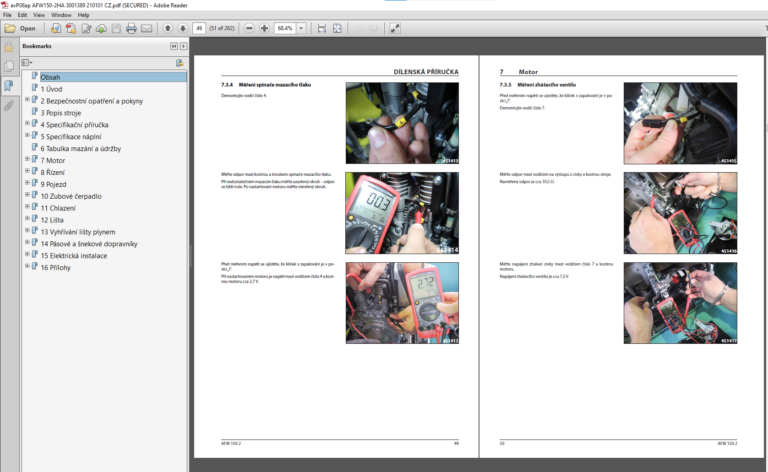The height and width of the screenshot is (472, 768).
Task: Go to next page with down arrow
Action: (183, 28)
